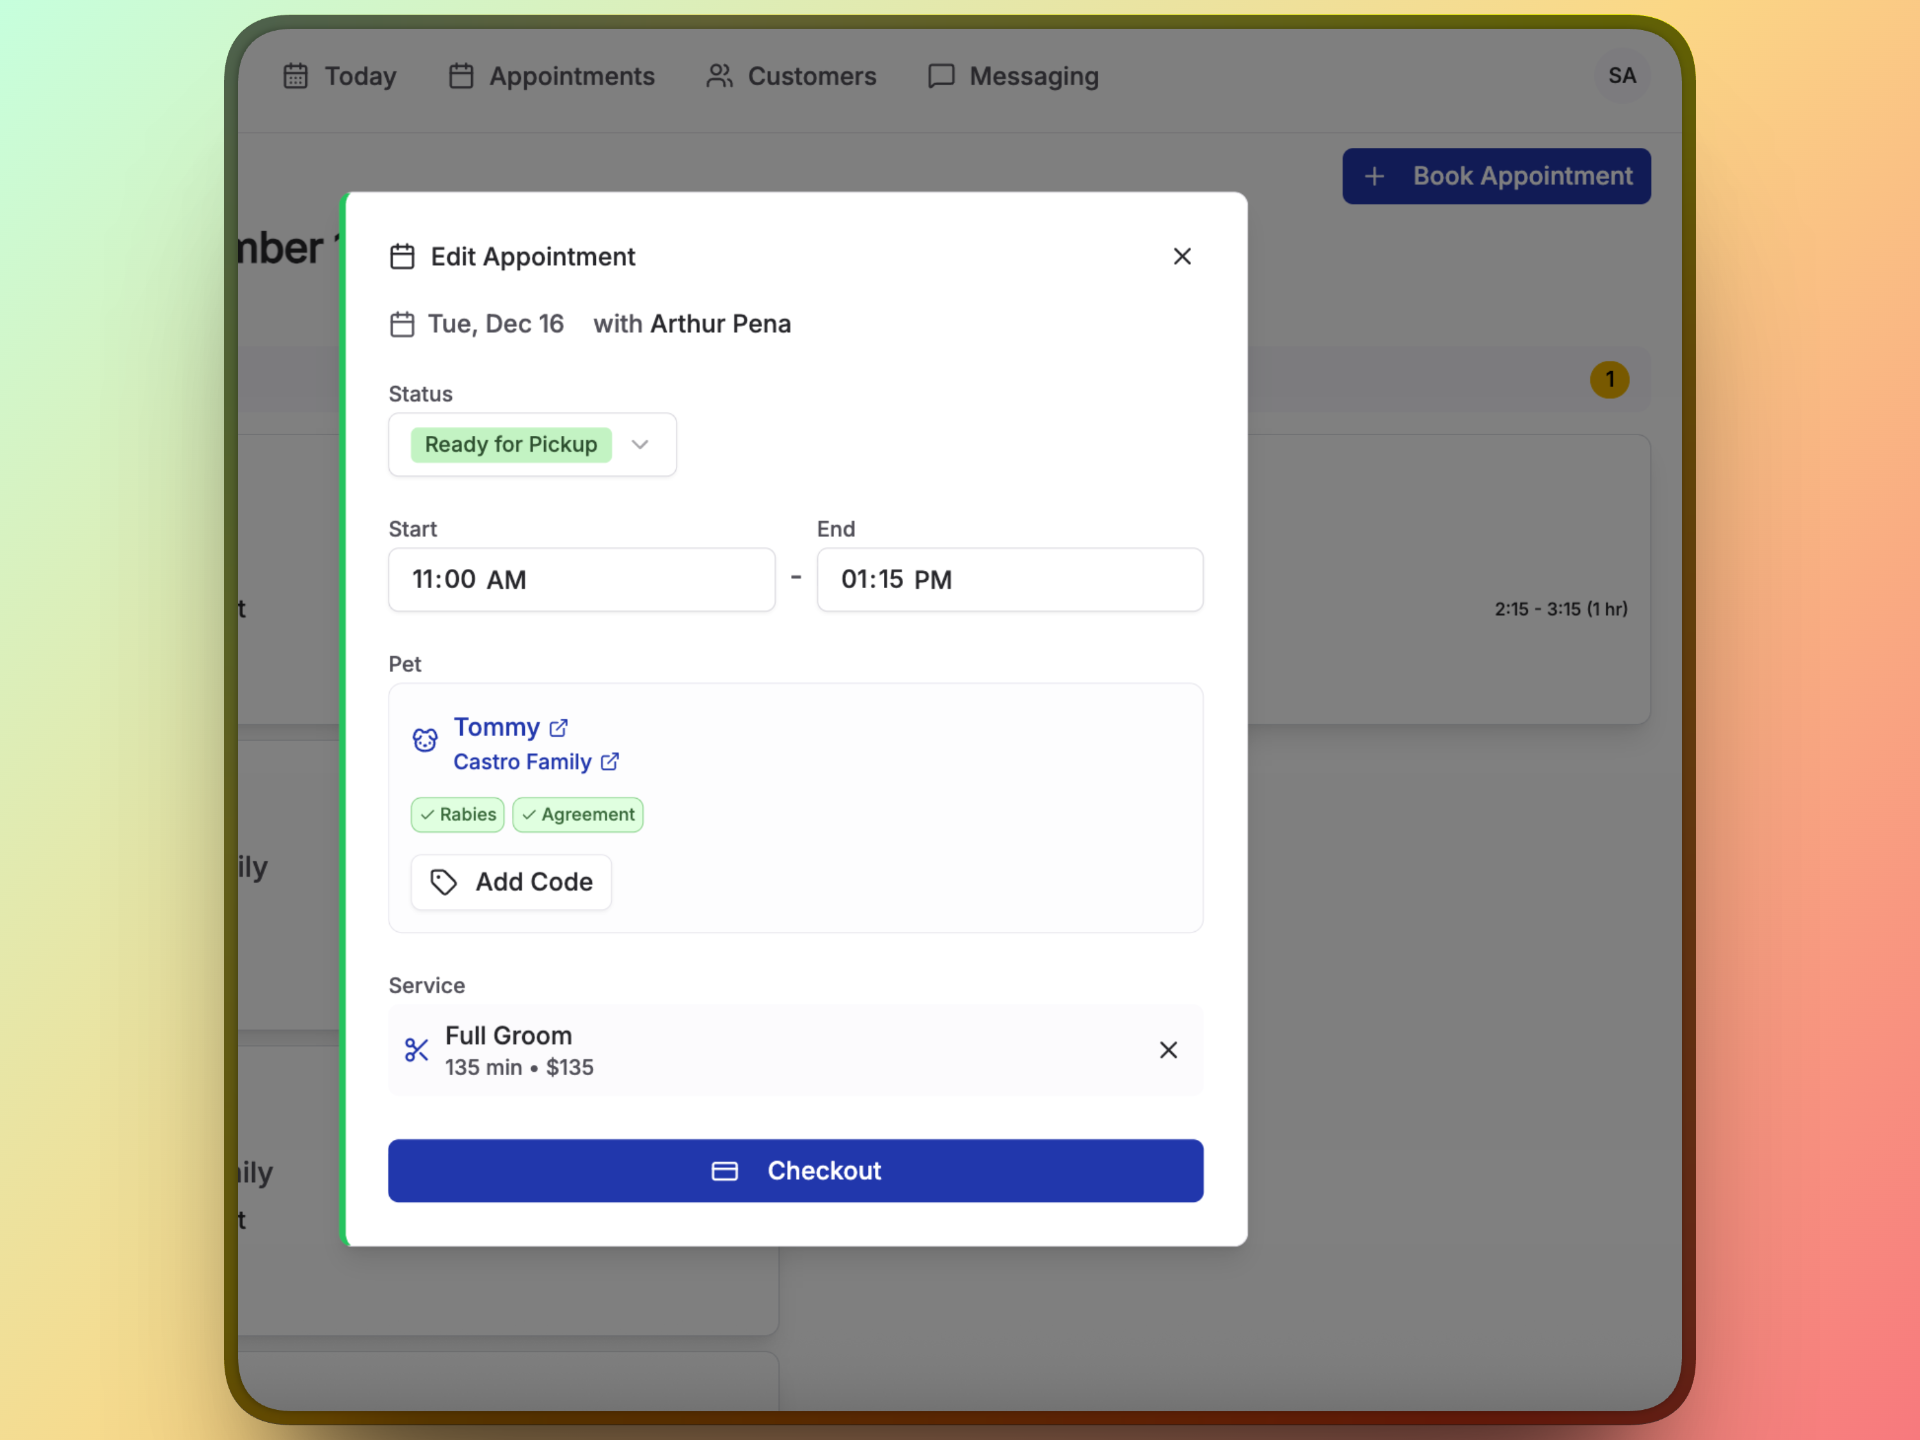Switch to the Today view

pos(340,76)
